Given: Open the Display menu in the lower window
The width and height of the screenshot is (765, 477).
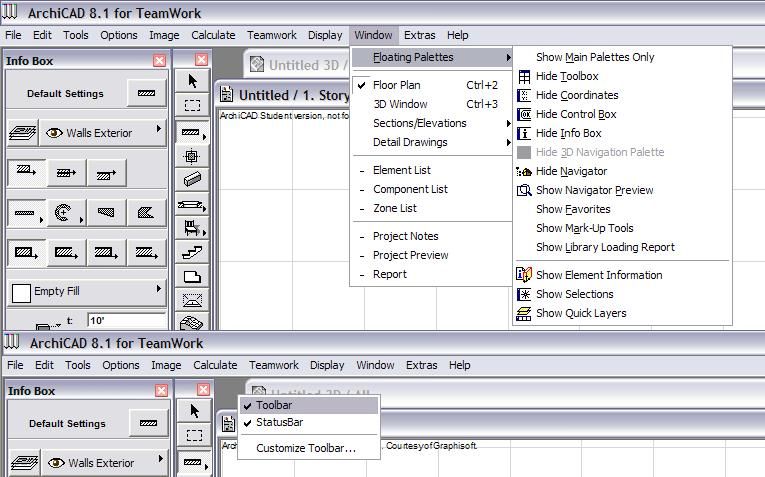Looking at the screenshot, I should pyautogui.click(x=327, y=365).
